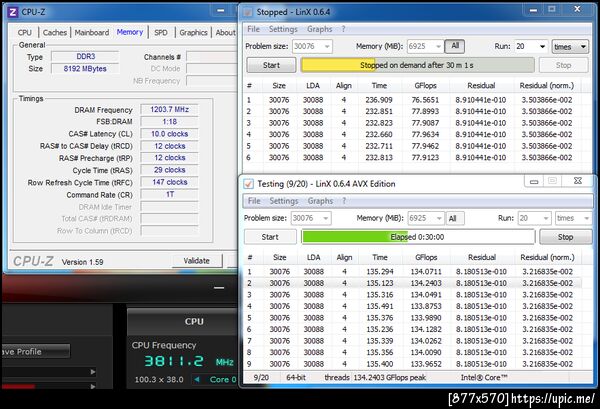The width and height of the screenshot is (600, 409).
Task: Switch to the Caches tab
Action: pyautogui.click(x=55, y=33)
